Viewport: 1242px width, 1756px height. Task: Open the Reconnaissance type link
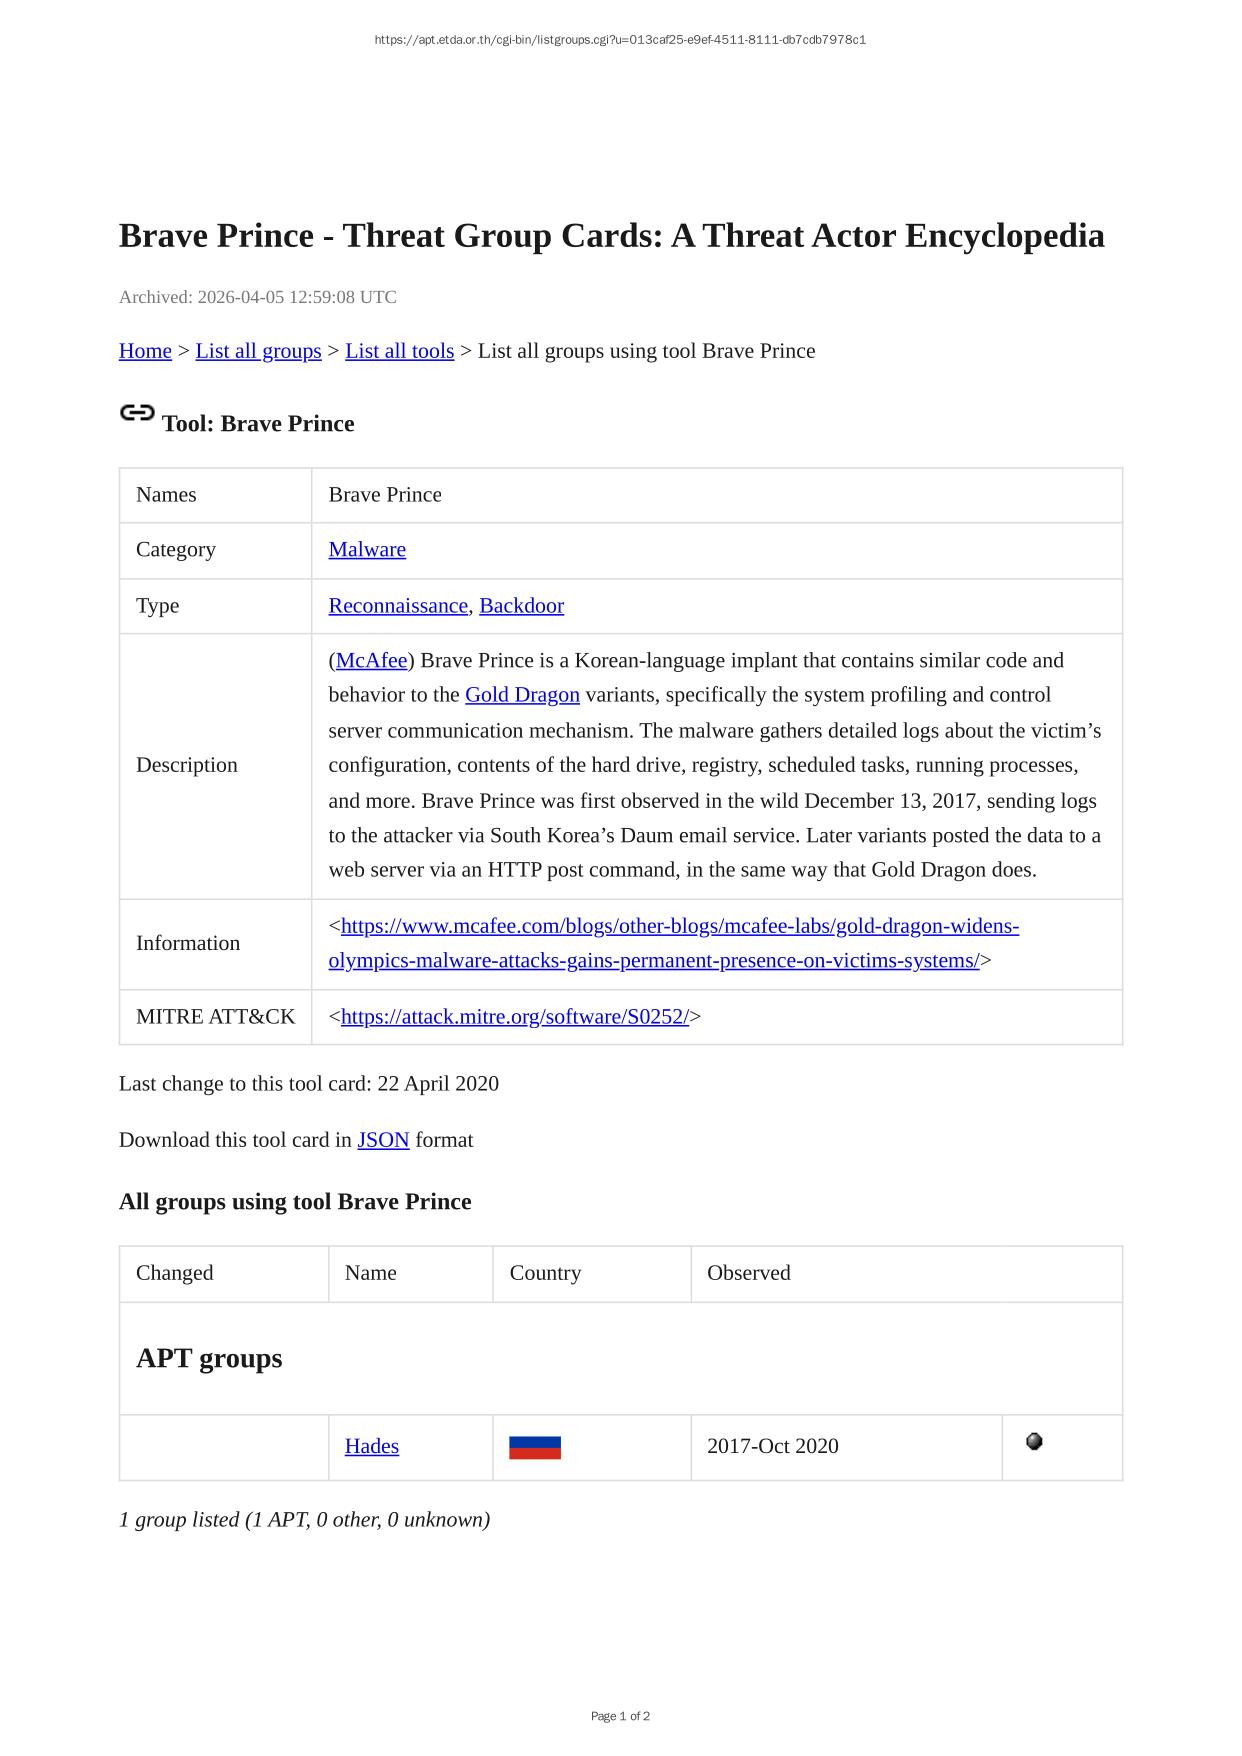(398, 605)
